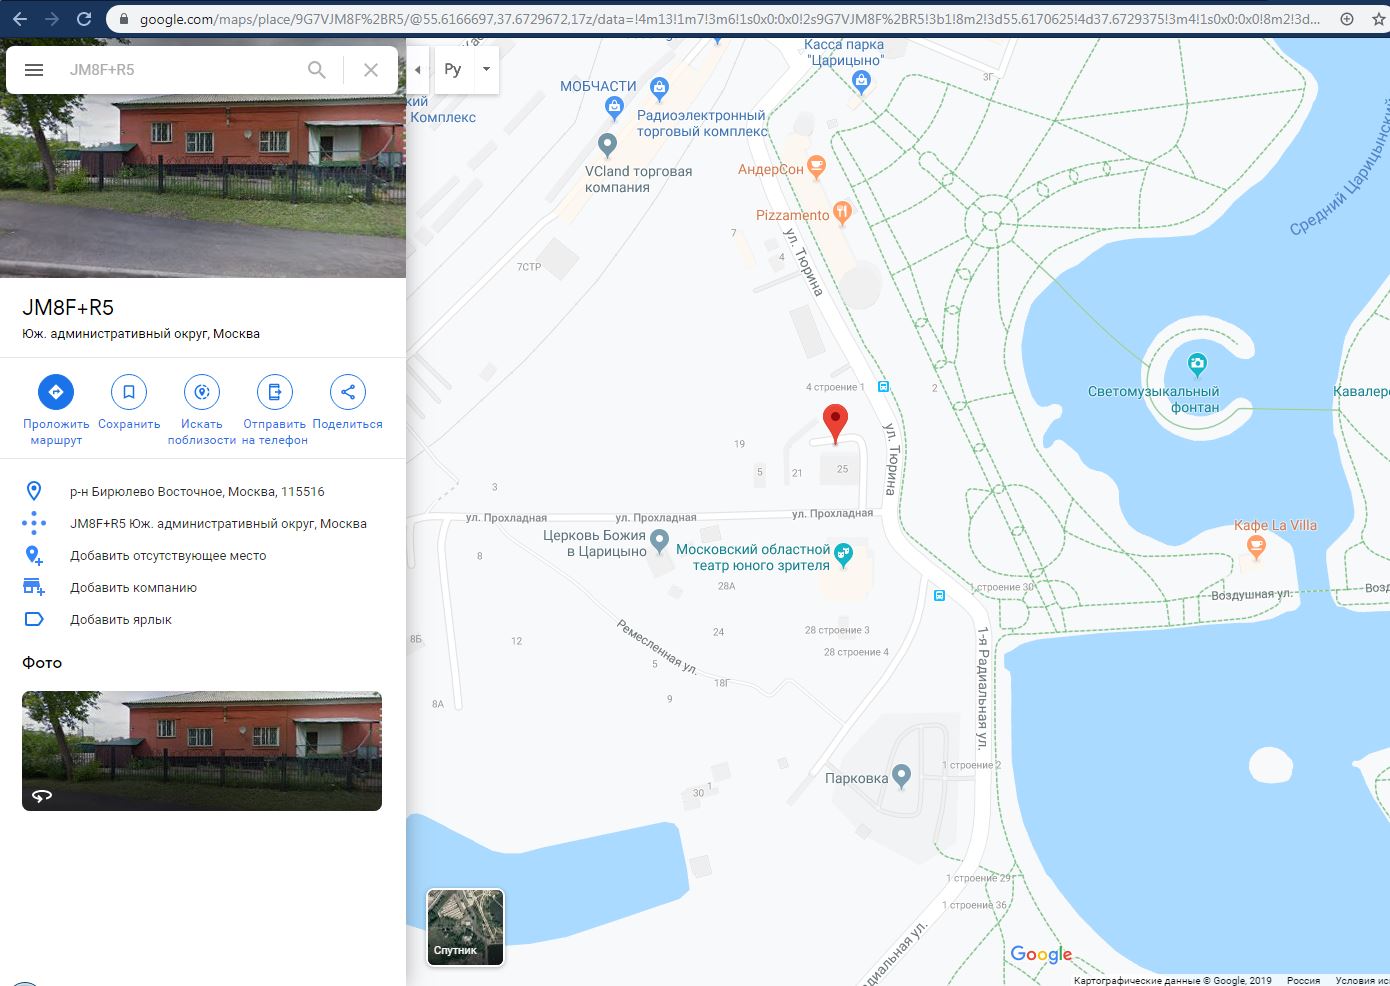The image size is (1390, 986).
Task: Toggle the satellite view thumbnail
Action: click(x=465, y=927)
